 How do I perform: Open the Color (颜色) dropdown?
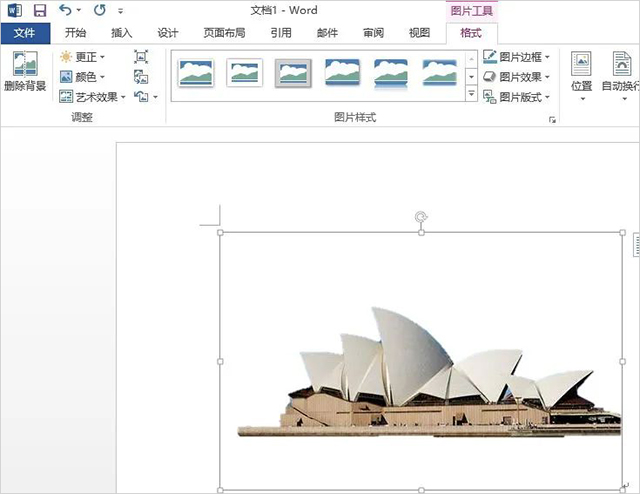82,77
